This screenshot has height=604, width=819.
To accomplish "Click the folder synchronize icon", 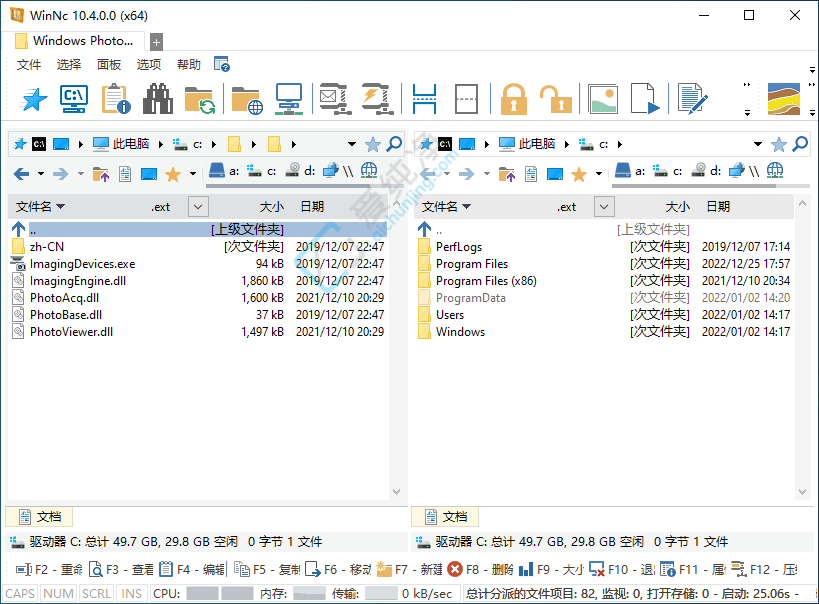I will pos(200,99).
